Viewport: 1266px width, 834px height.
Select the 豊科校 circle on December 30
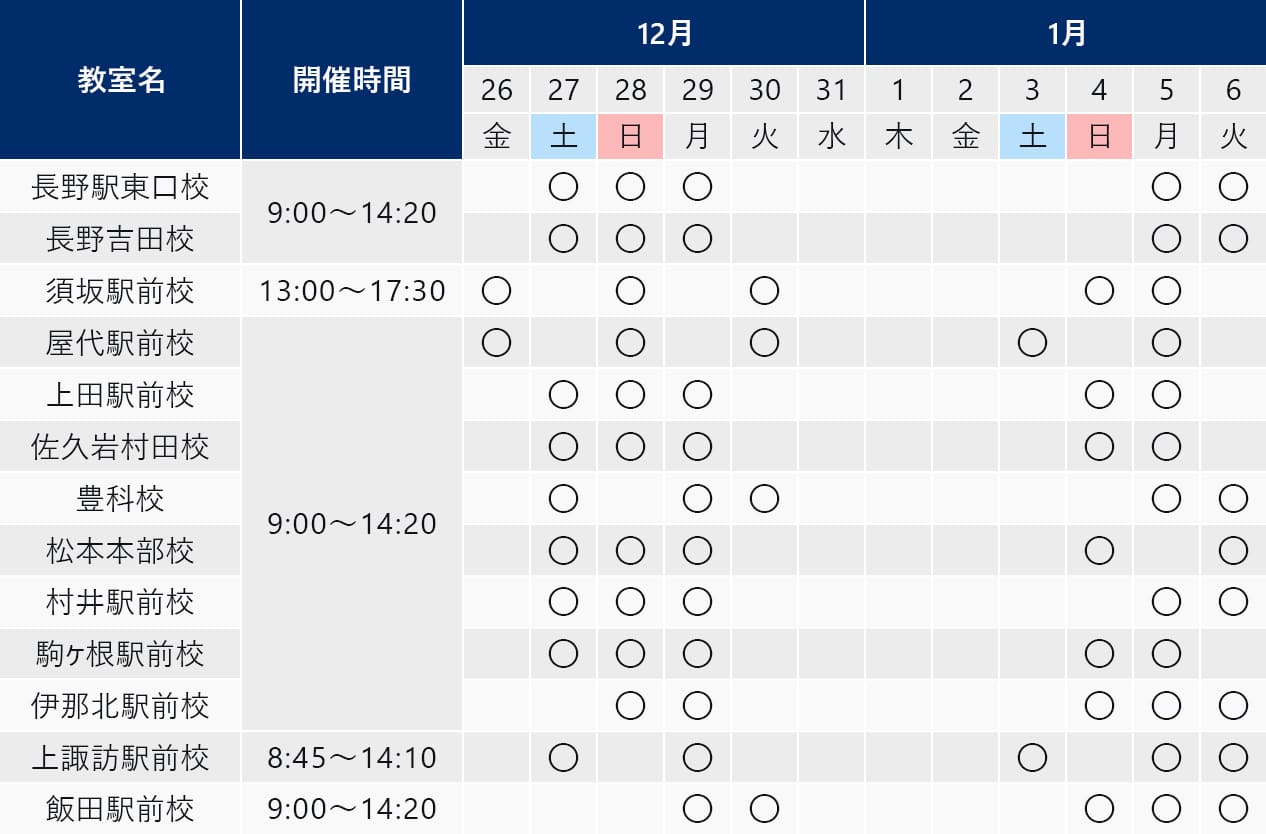tap(765, 498)
